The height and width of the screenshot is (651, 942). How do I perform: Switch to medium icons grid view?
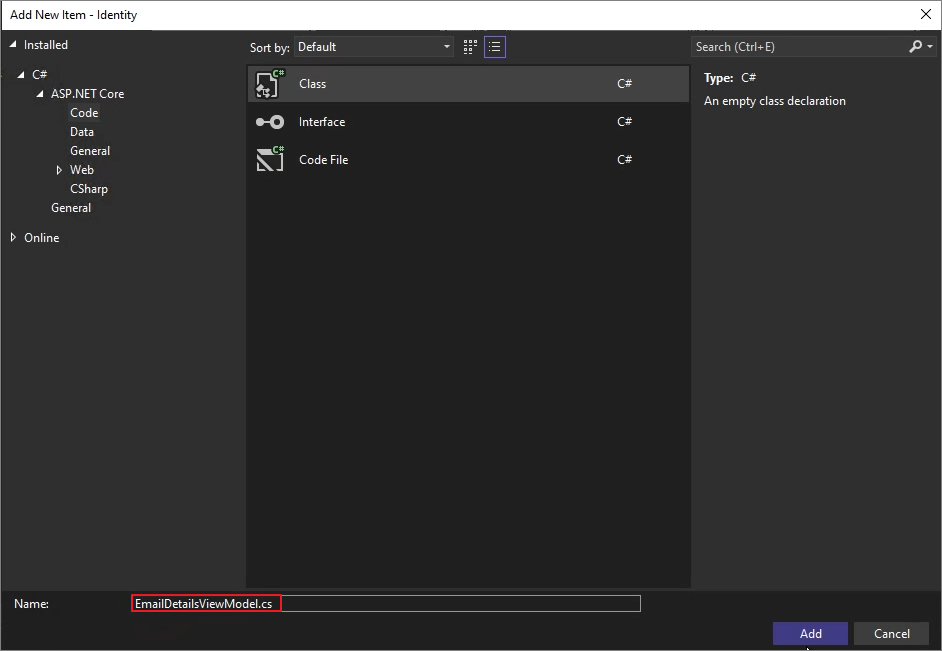pos(470,47)
